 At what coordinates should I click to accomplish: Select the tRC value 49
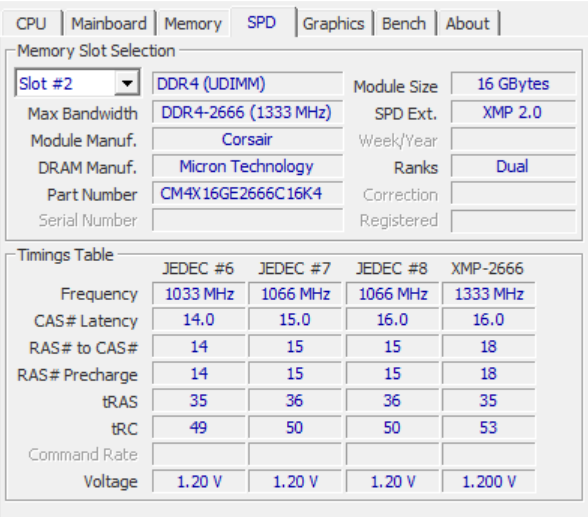tap(199, 428)
